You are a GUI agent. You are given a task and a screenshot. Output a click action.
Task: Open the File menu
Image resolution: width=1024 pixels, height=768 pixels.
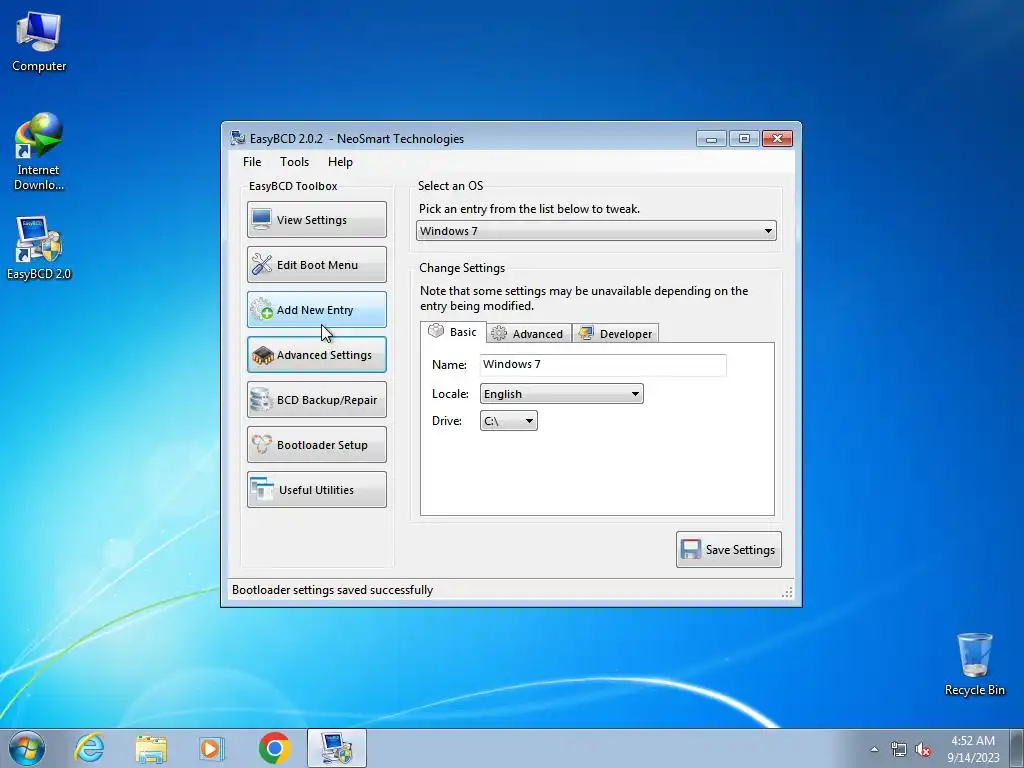tap(252, 162)
